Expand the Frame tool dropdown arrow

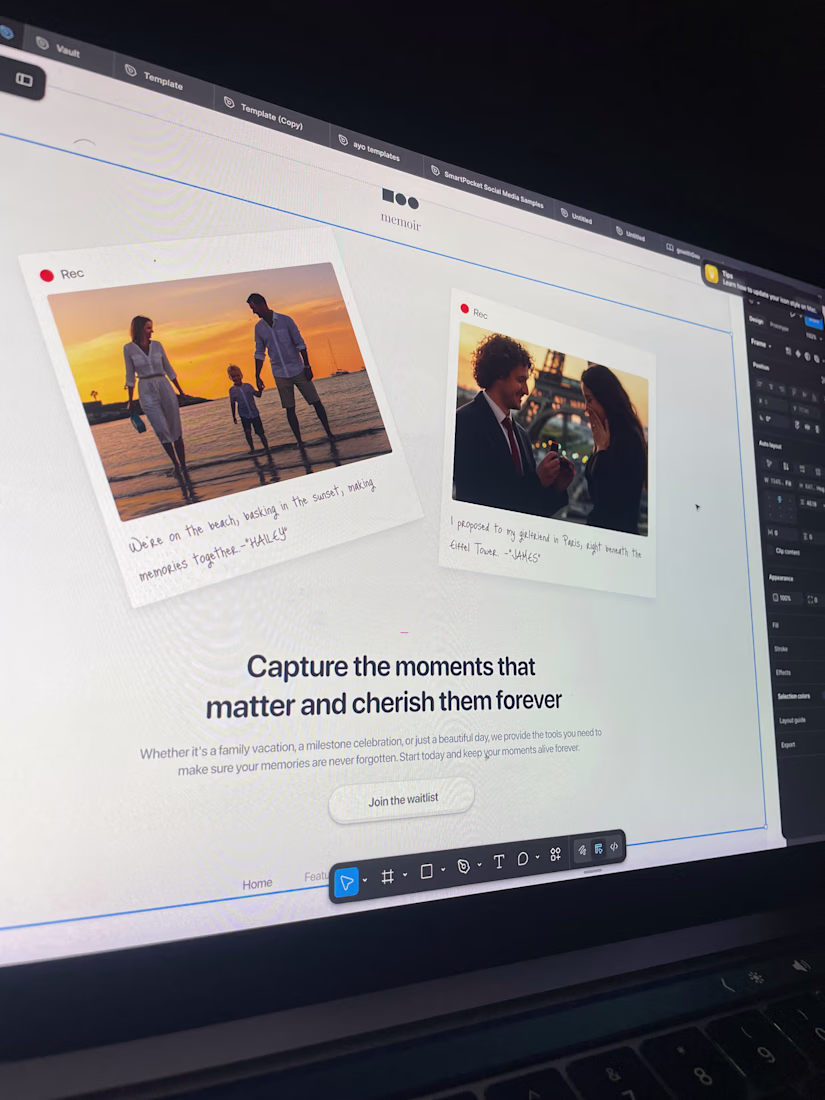(405, 875)
